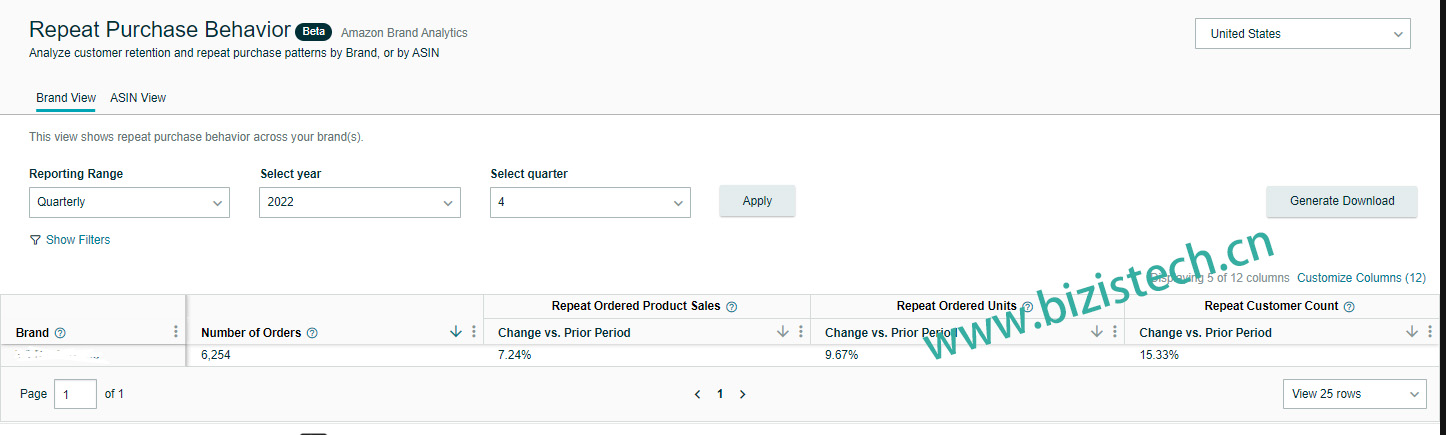
Task: Sort Repeat Customer Count change column
Action: click(x=1412, y=332)
